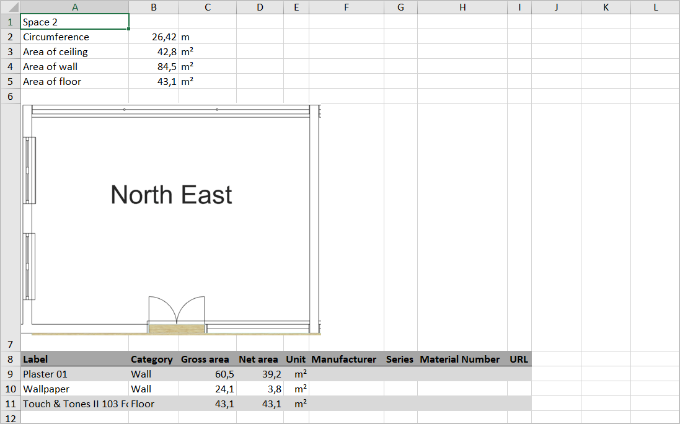680x424 pixels.
Task: Click the "Material Number" header cell
Action: coord(462,359)
